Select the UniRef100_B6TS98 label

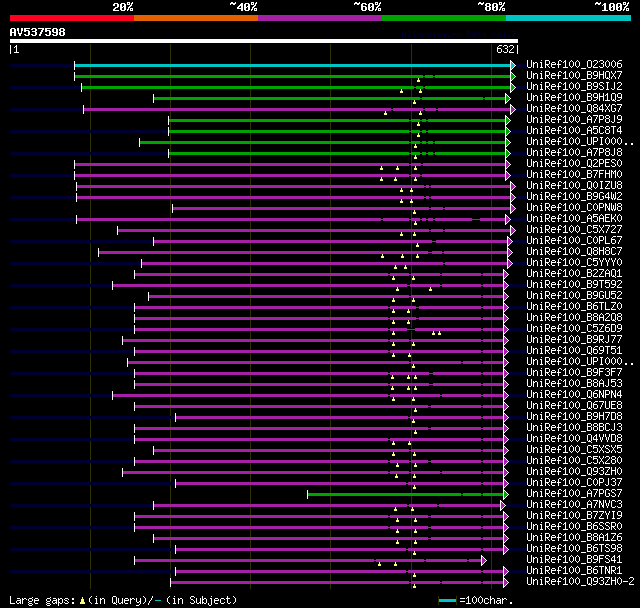(x=574, y=549)
